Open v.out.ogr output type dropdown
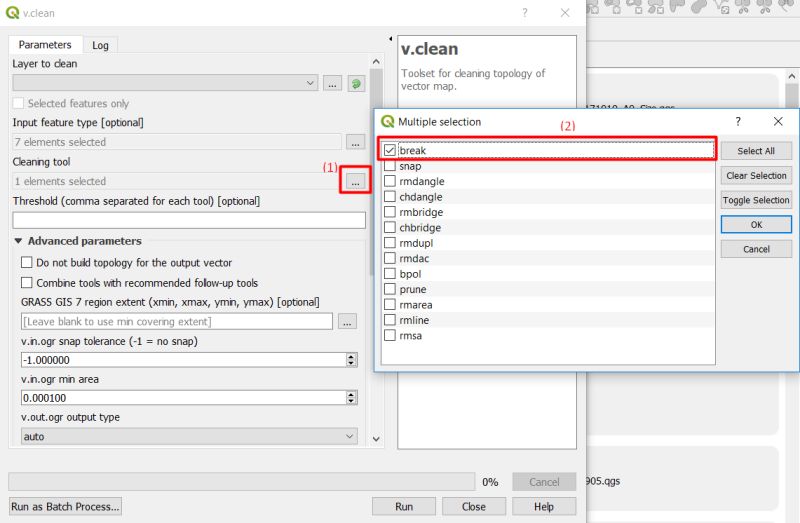Screen dimensions: 800x523 [189, 436]
